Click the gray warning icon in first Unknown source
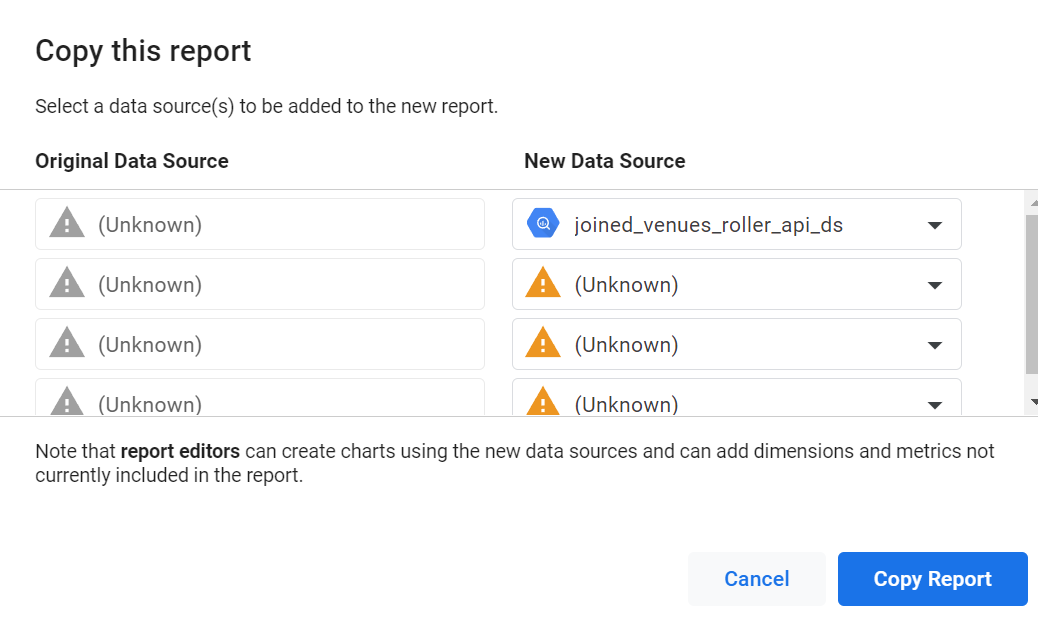Viewport: 1038px width, 617px height. (x=65, y=224)
